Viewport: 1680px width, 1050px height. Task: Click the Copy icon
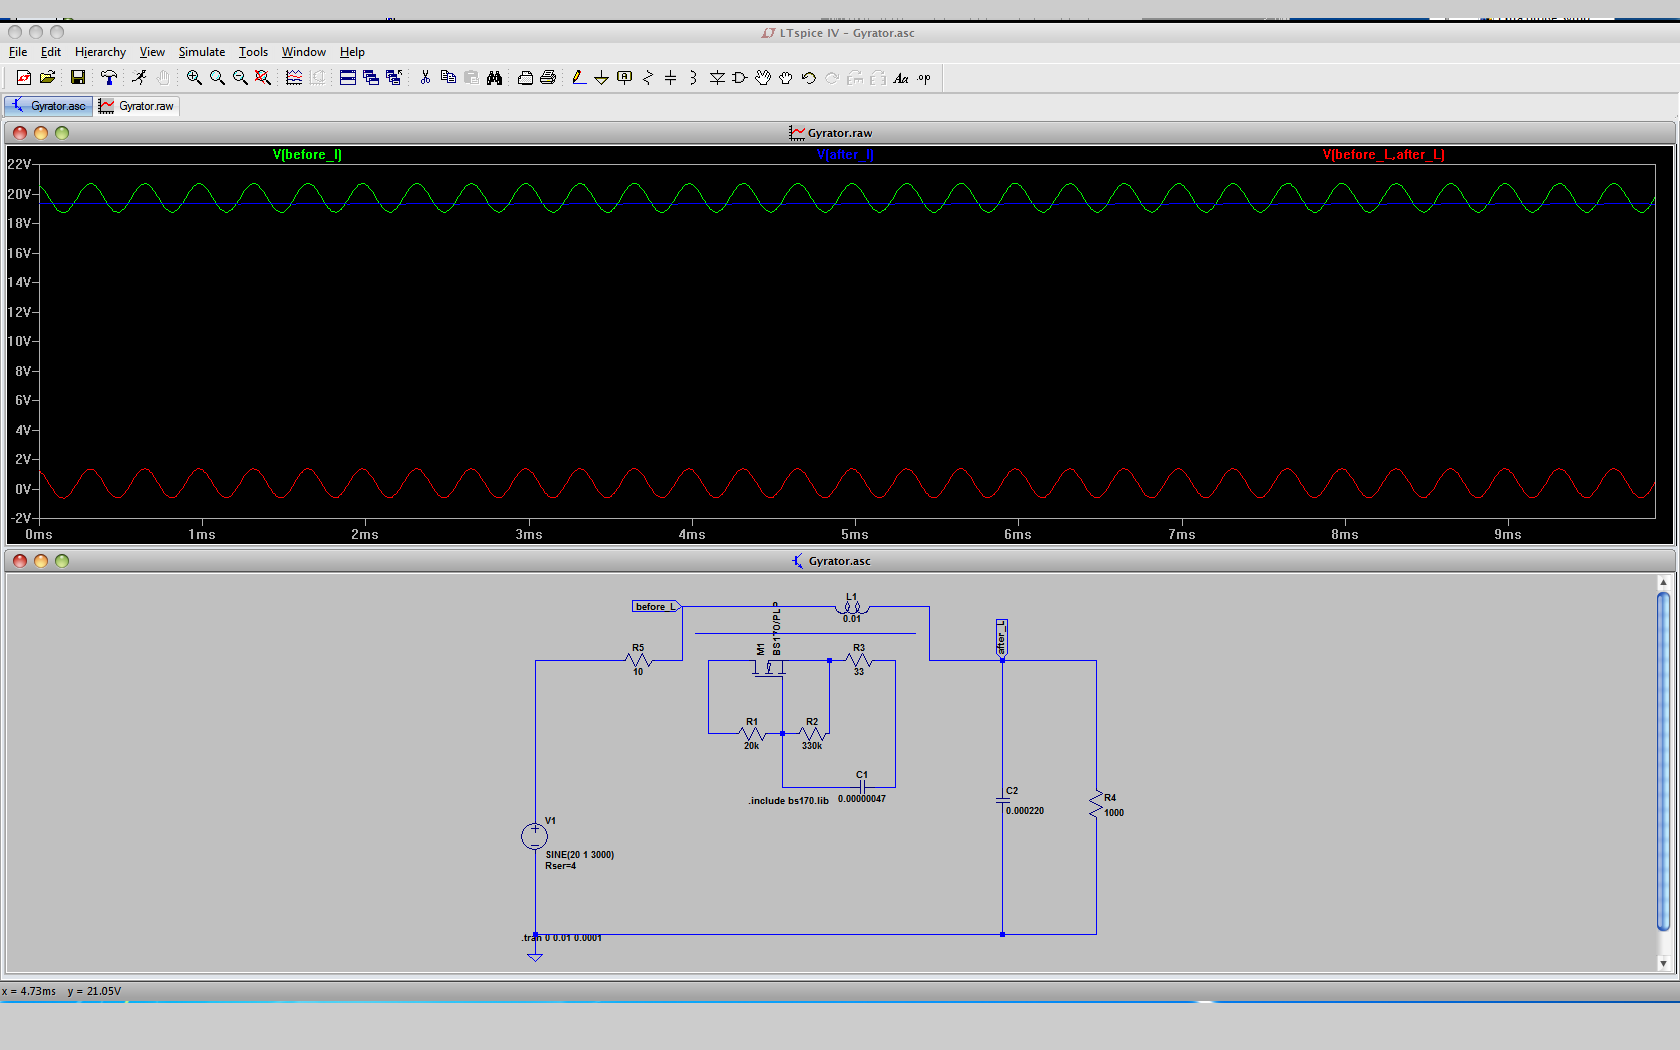(448, 78)
